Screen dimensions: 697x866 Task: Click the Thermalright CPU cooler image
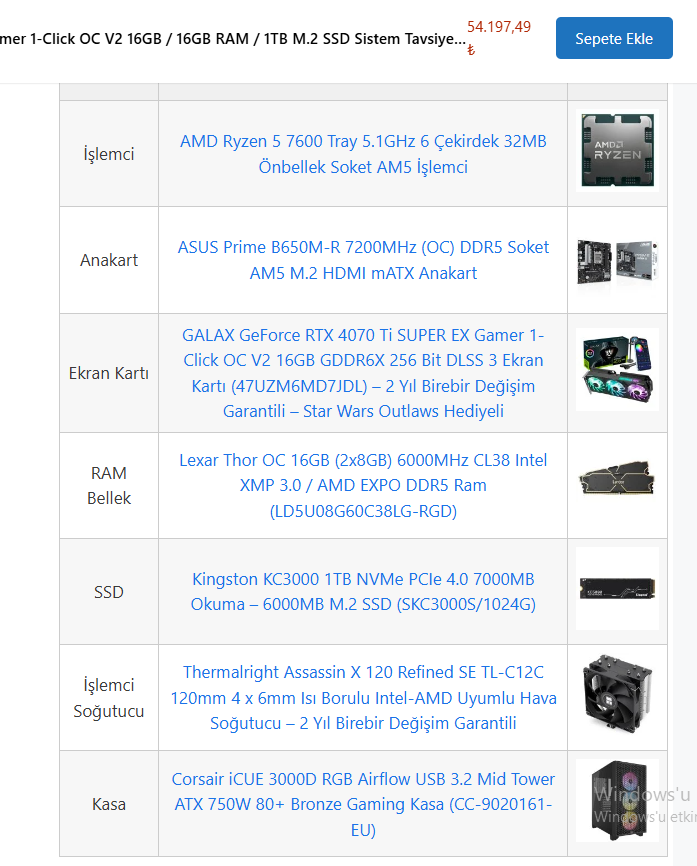click(x=617, y=695)
